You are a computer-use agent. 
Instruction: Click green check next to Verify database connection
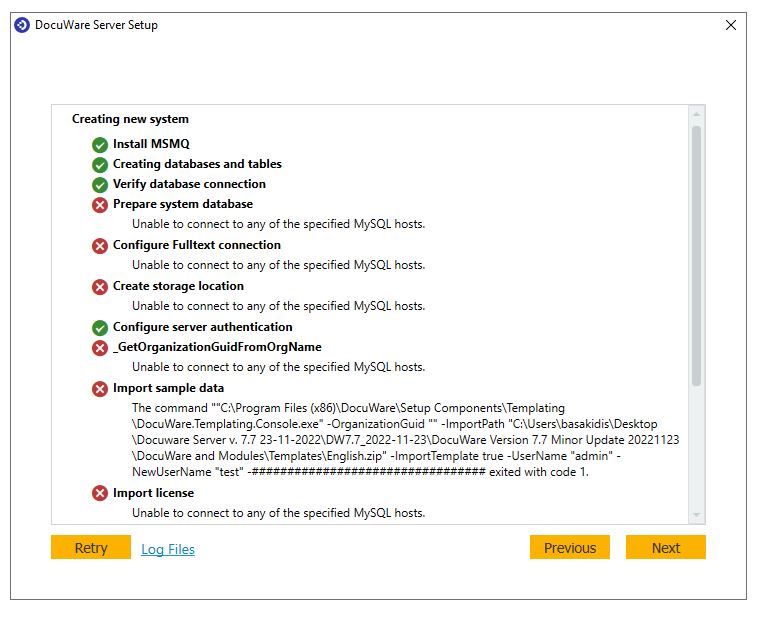(100, 184)
